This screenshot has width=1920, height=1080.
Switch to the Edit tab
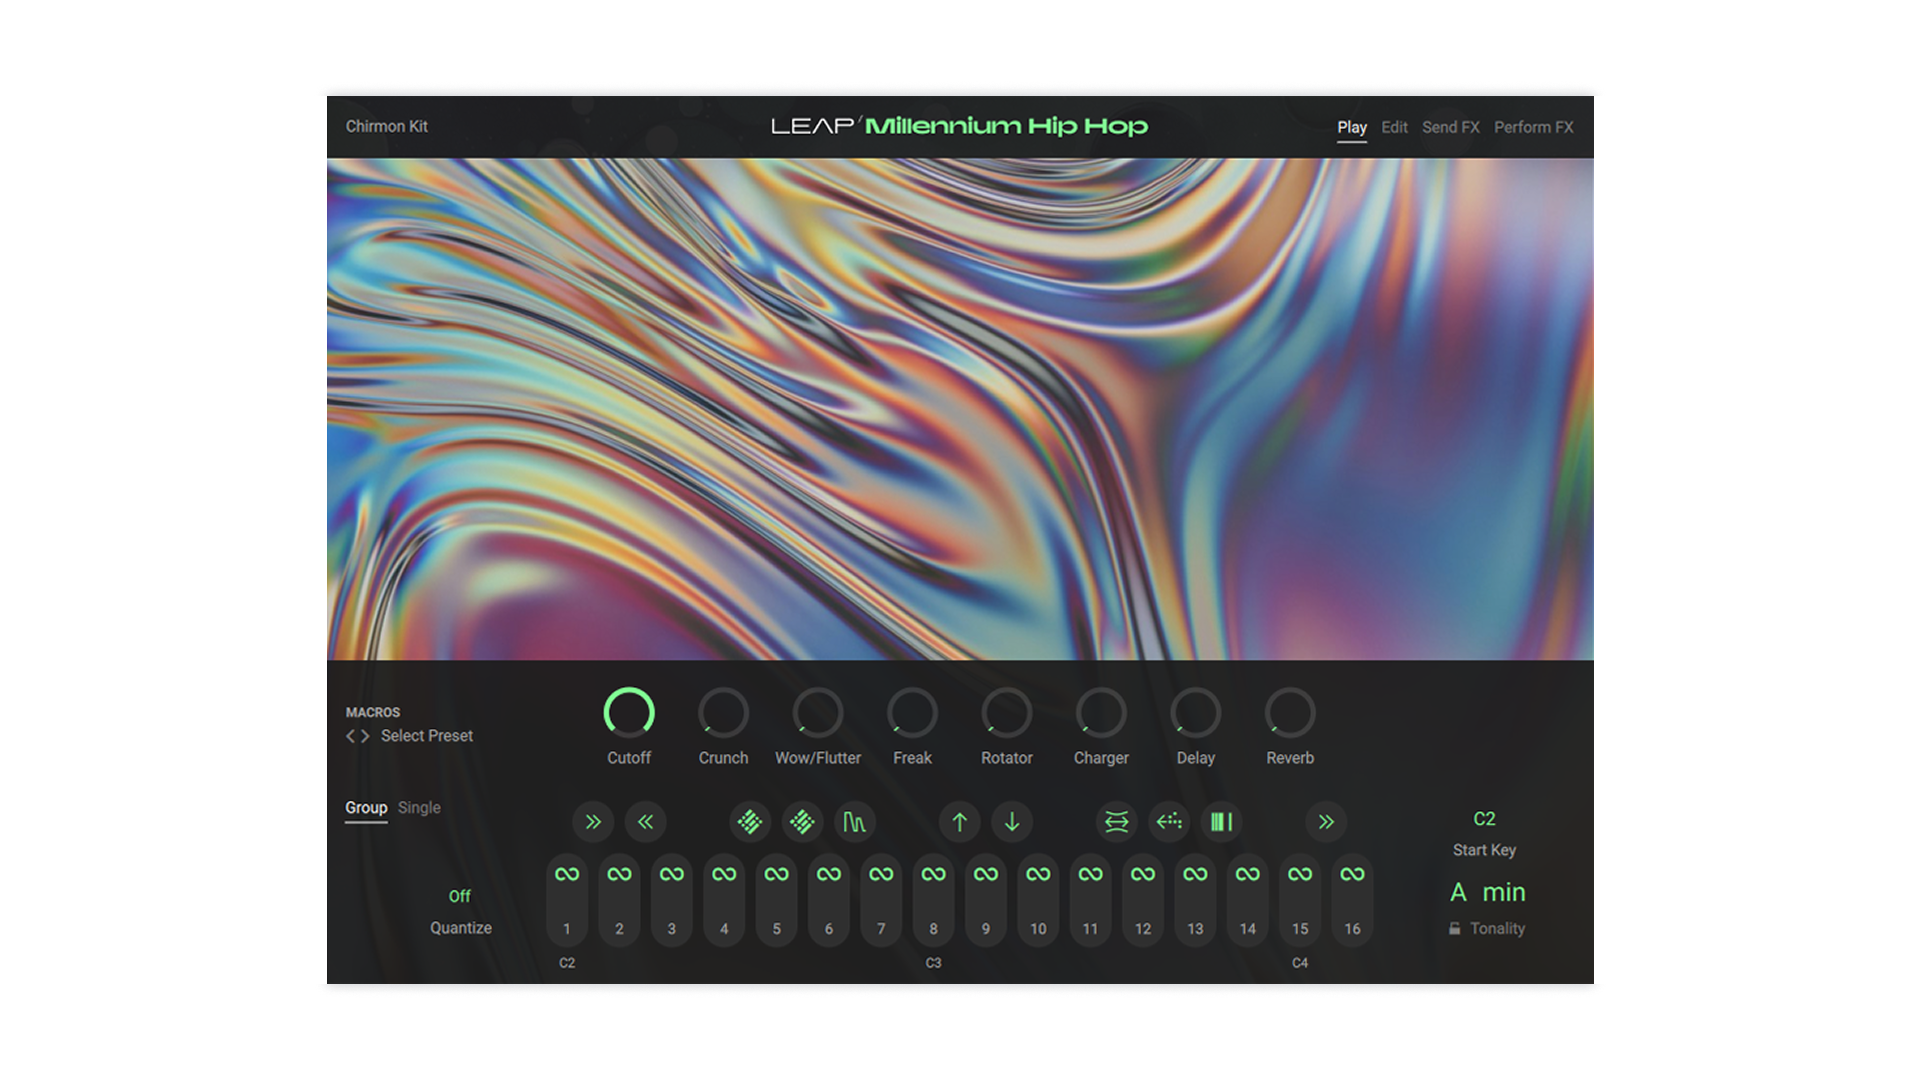coord(1394,127)
